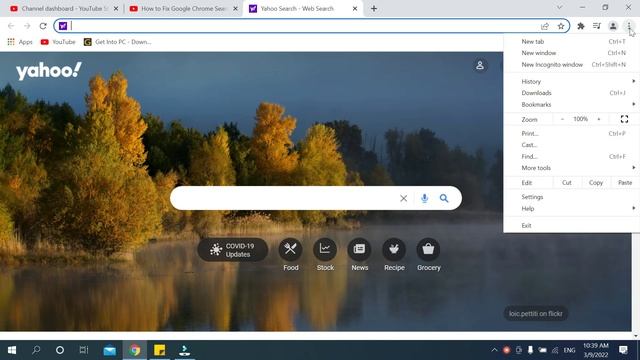Viewport: 640px width, 360px height.
Task: Switch ENG input language indicator
Action: (569, 350)
